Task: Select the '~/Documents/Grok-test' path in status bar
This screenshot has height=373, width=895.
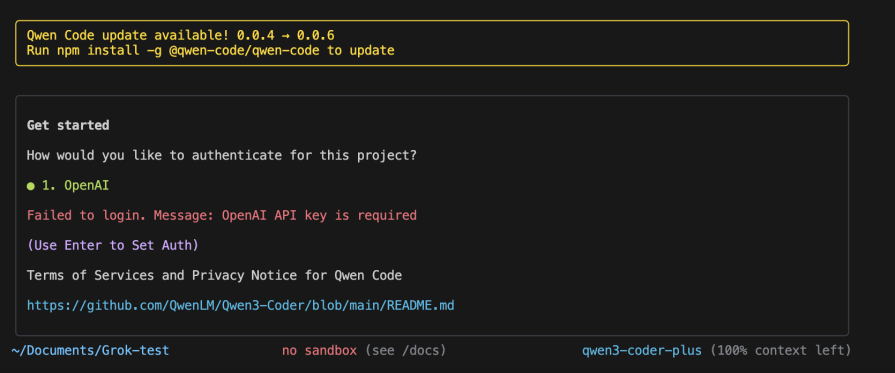Action: click(90, 350)
